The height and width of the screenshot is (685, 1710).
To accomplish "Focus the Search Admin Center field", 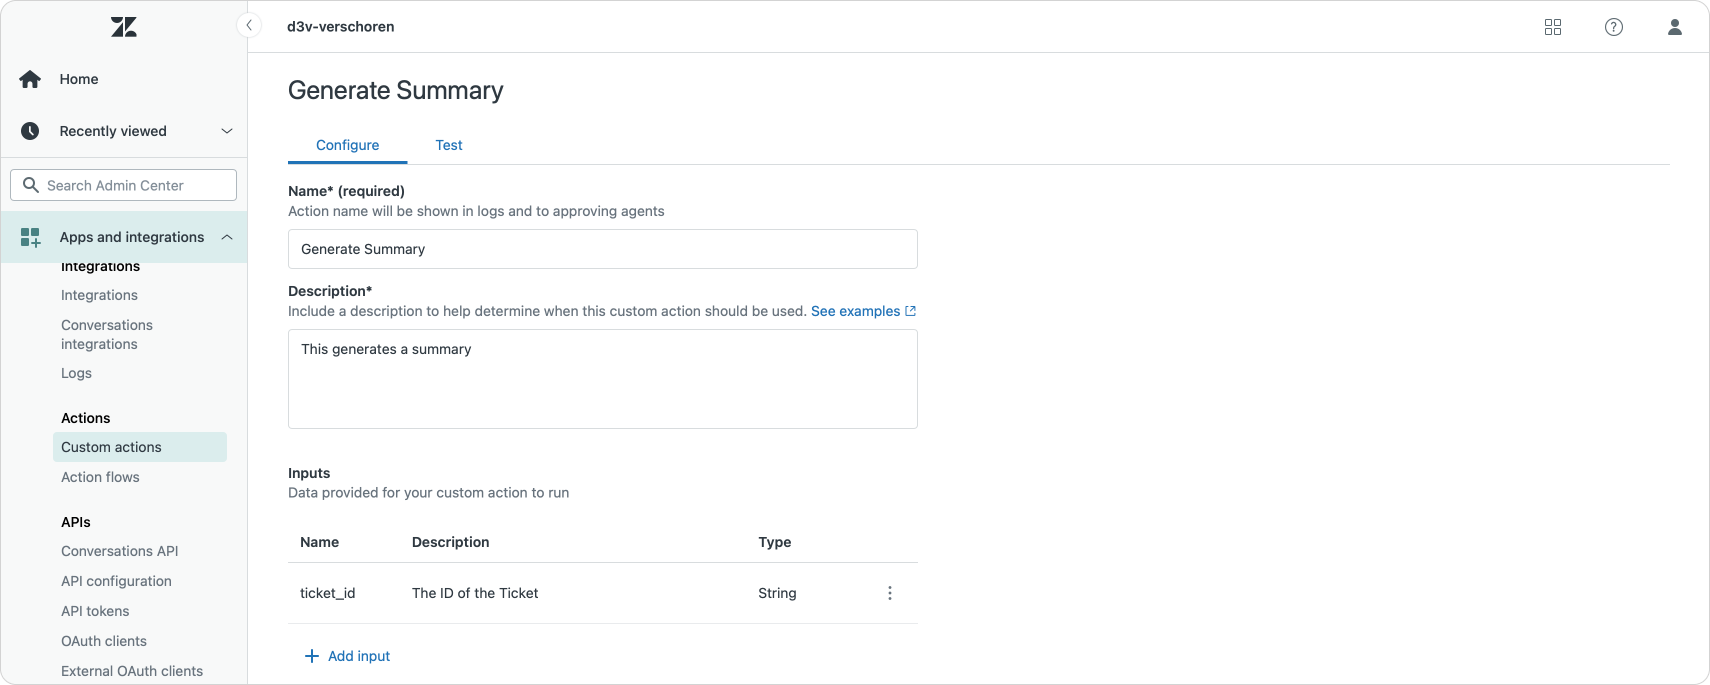I will (x=124, y=185).
